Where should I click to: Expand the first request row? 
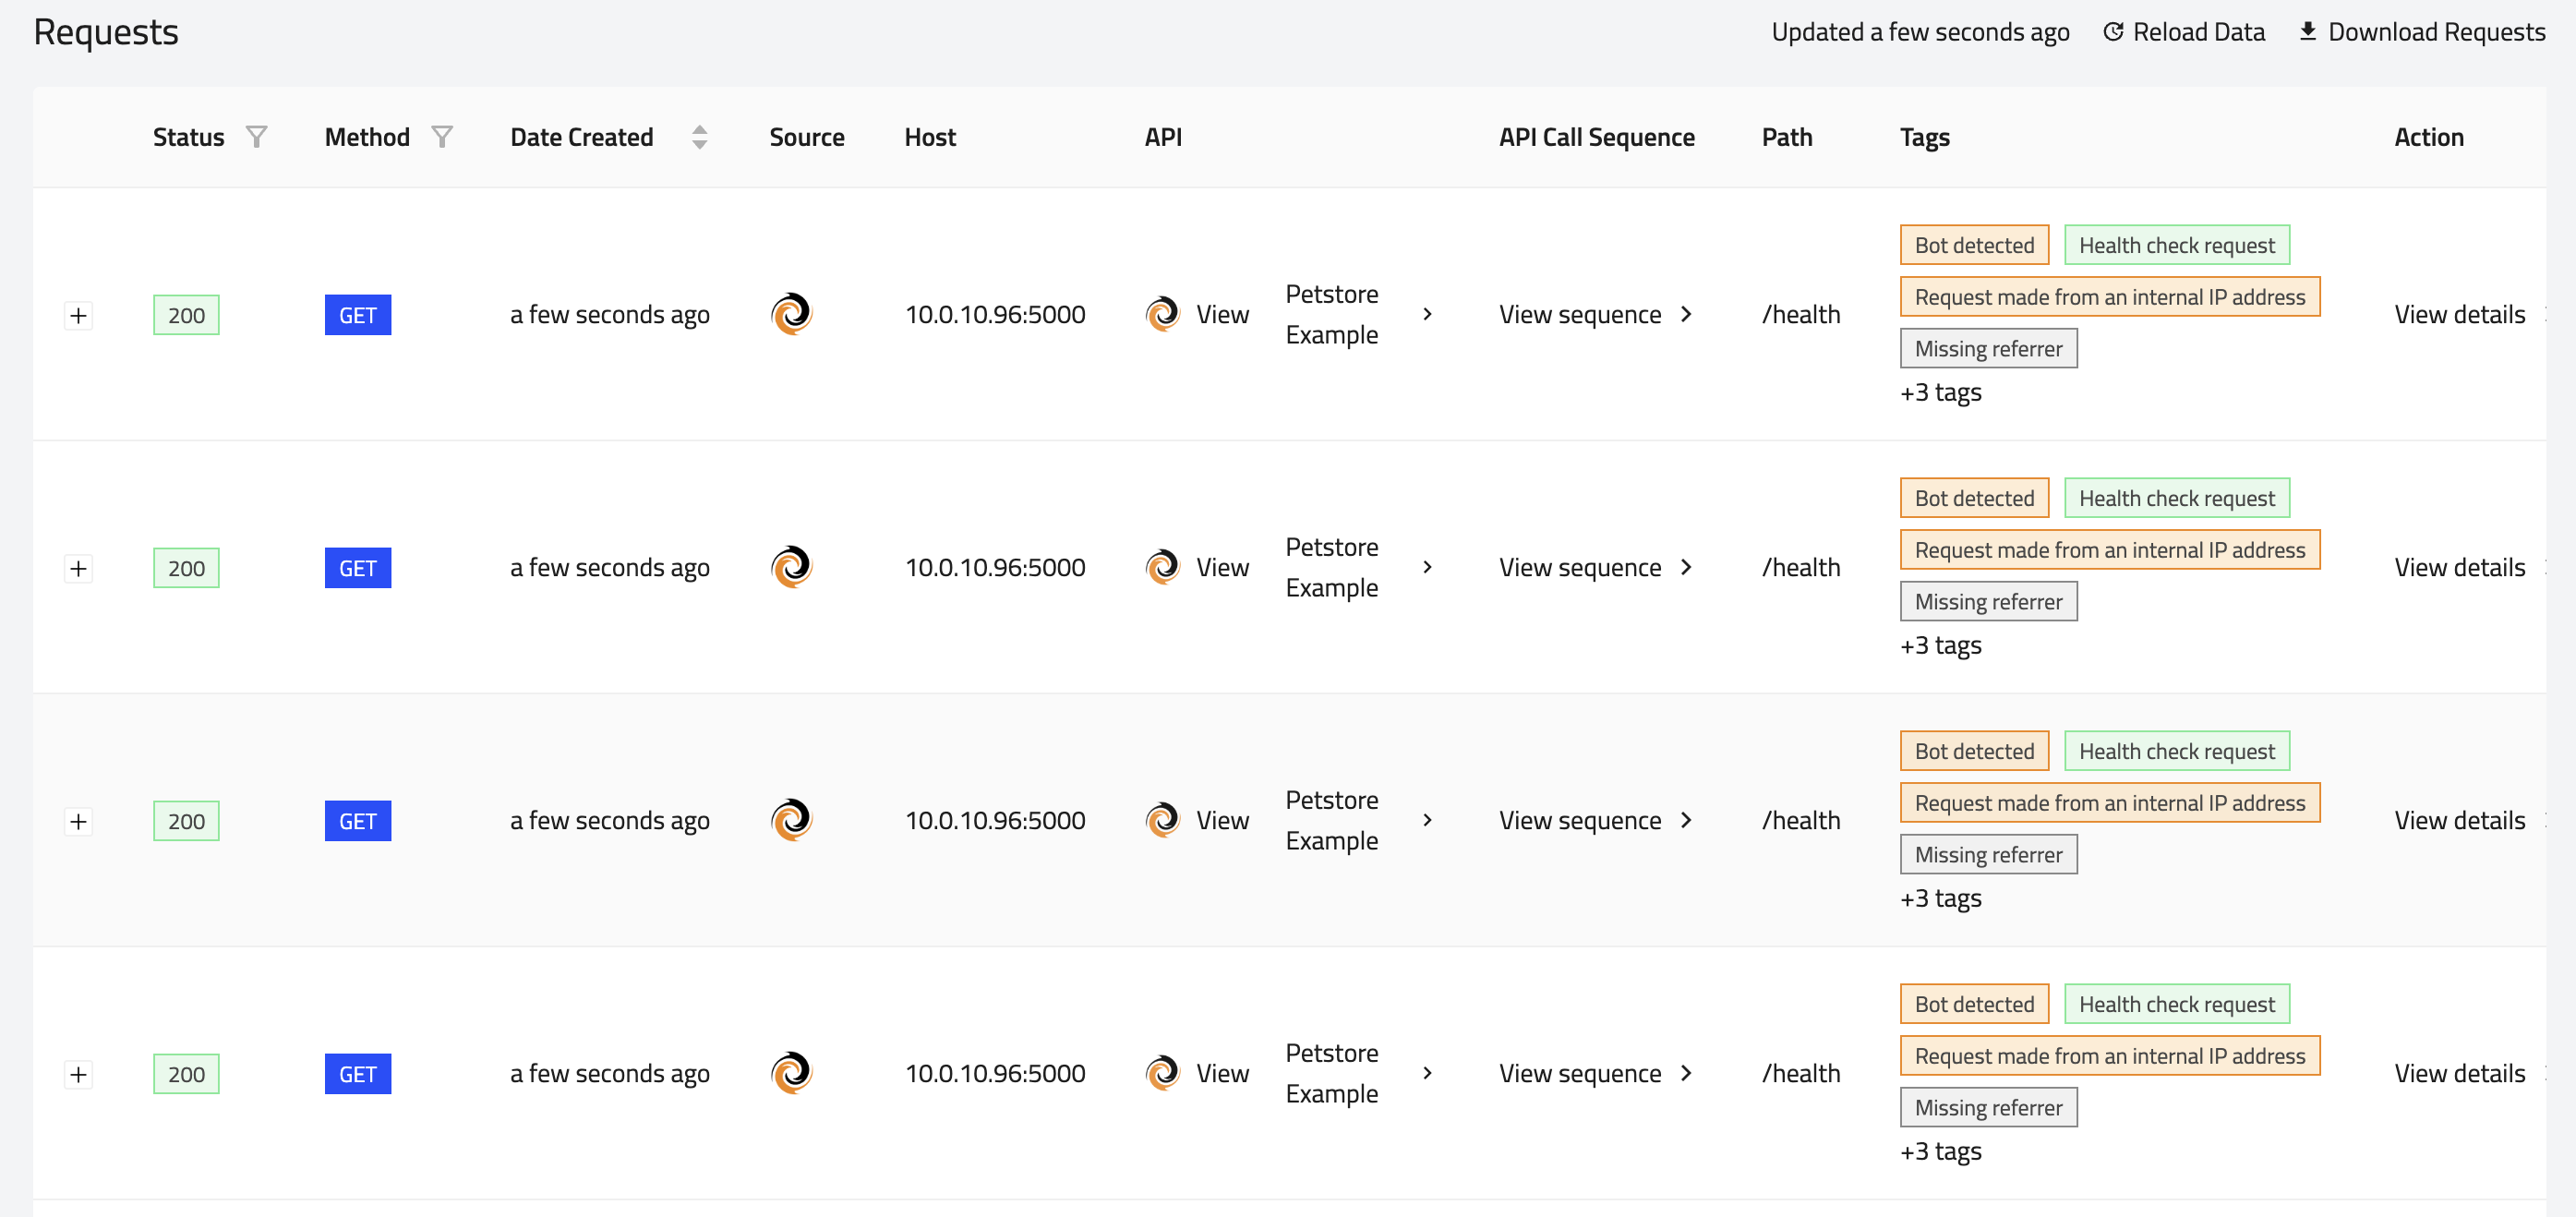pos(78,316)
